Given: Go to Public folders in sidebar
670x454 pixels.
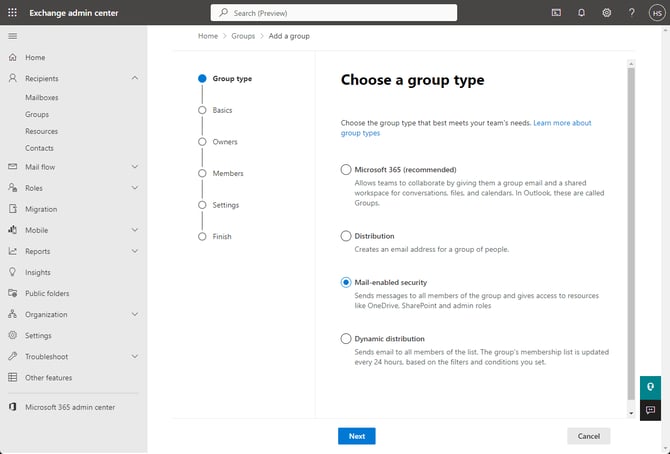Looking at the screenshot, I should (47, 293).
